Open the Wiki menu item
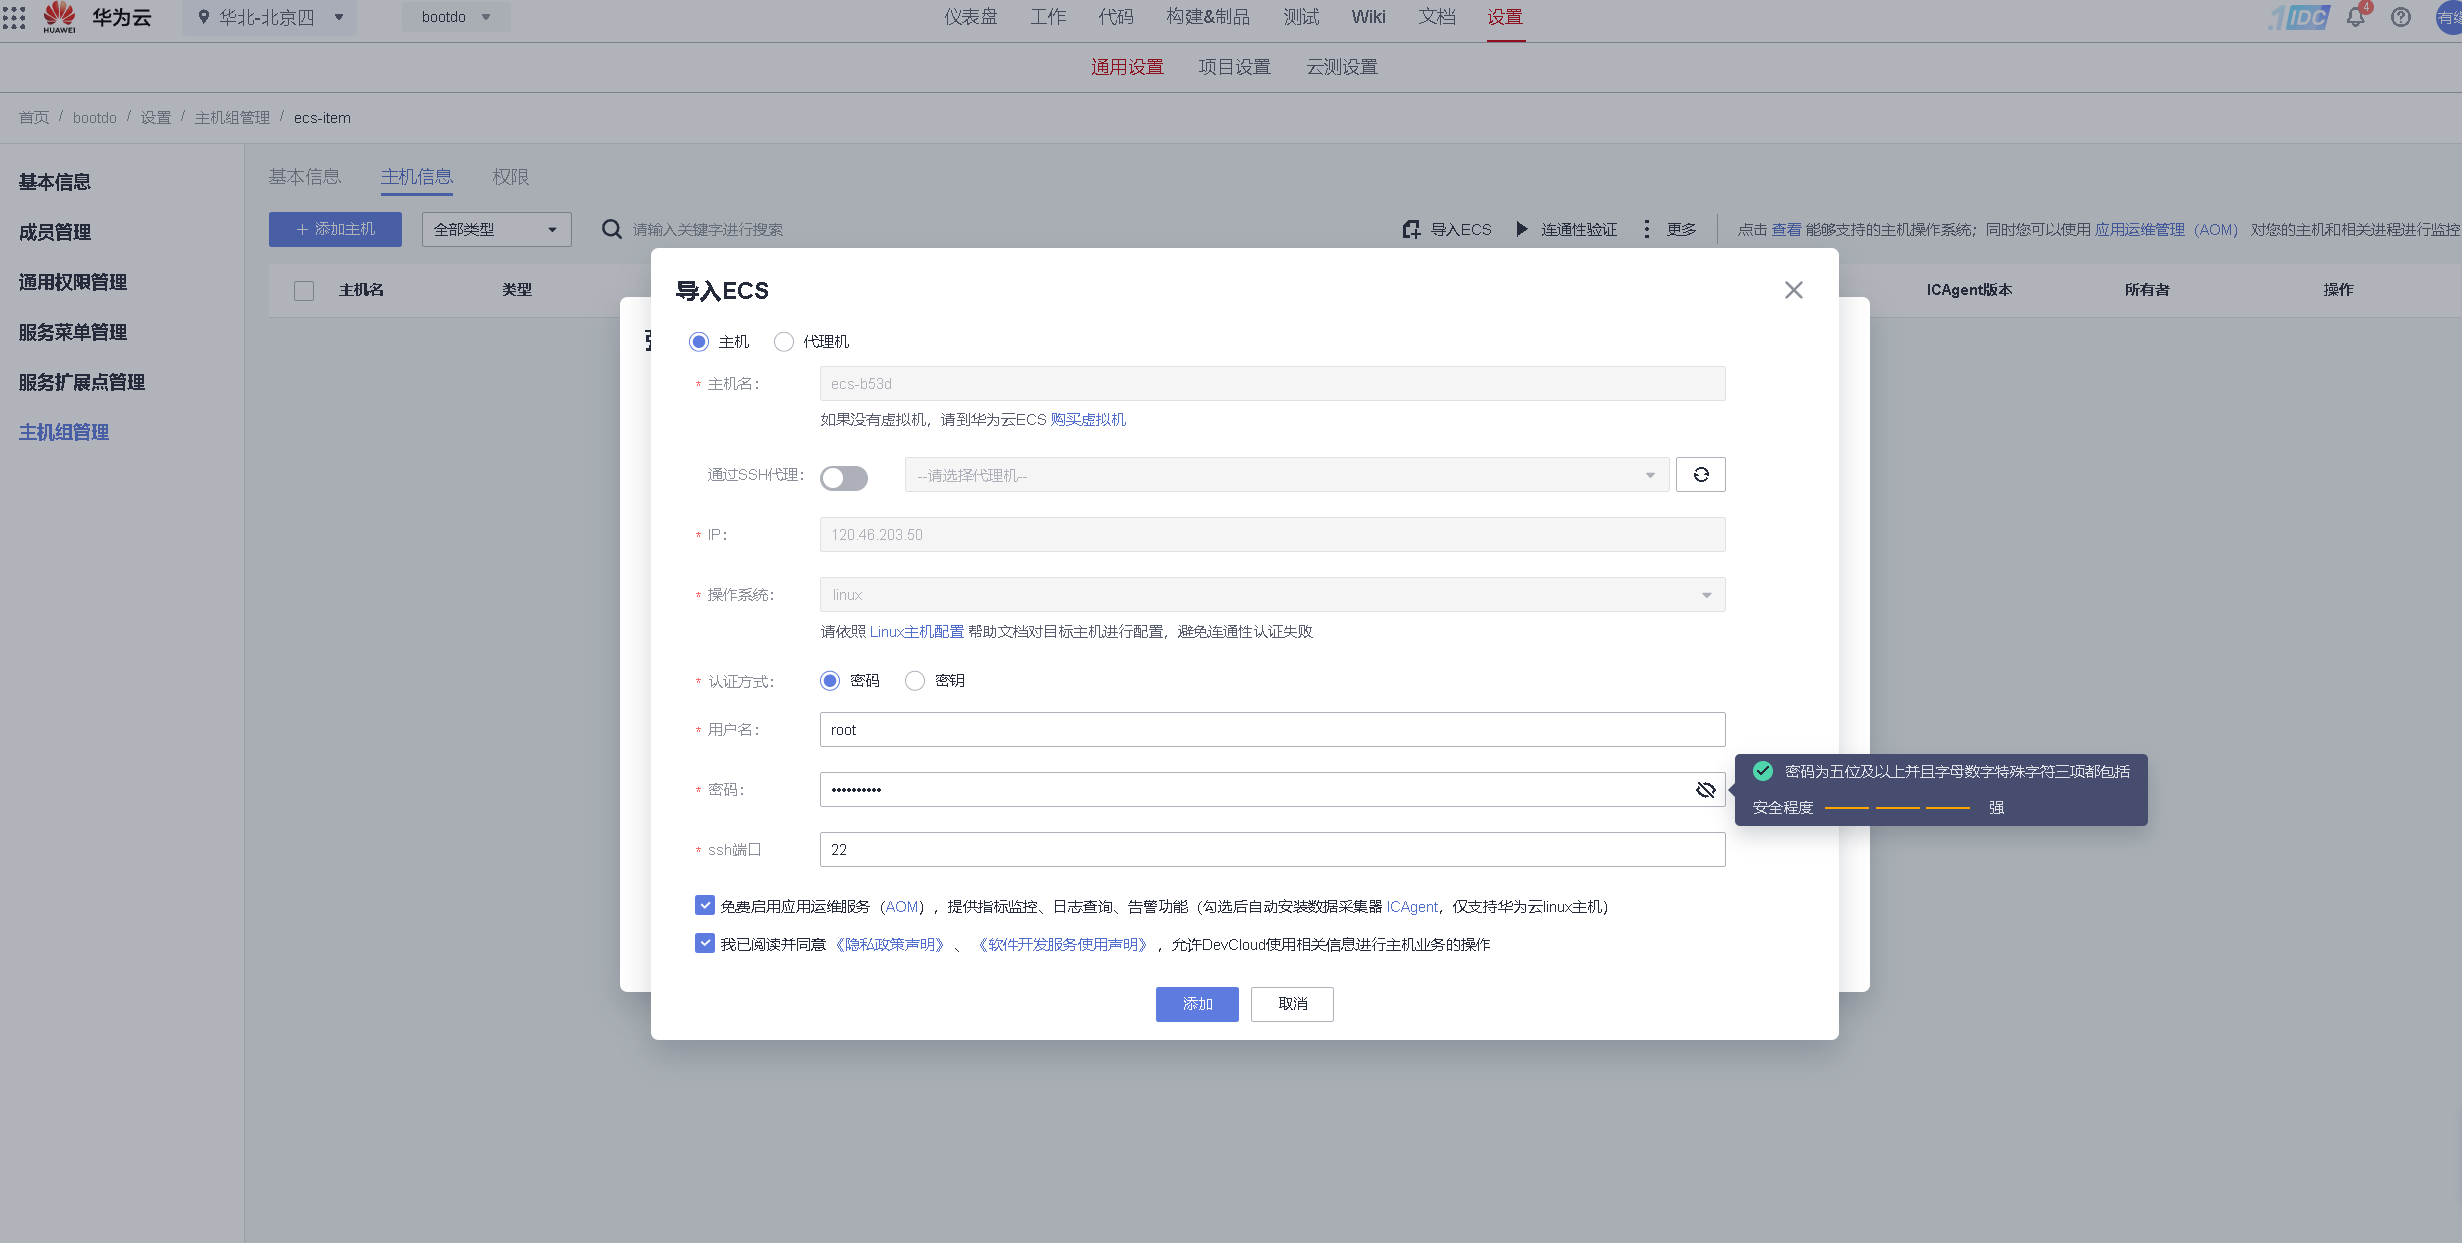The width and height of the screenshot is (2462, 1243). point(1367,17)
